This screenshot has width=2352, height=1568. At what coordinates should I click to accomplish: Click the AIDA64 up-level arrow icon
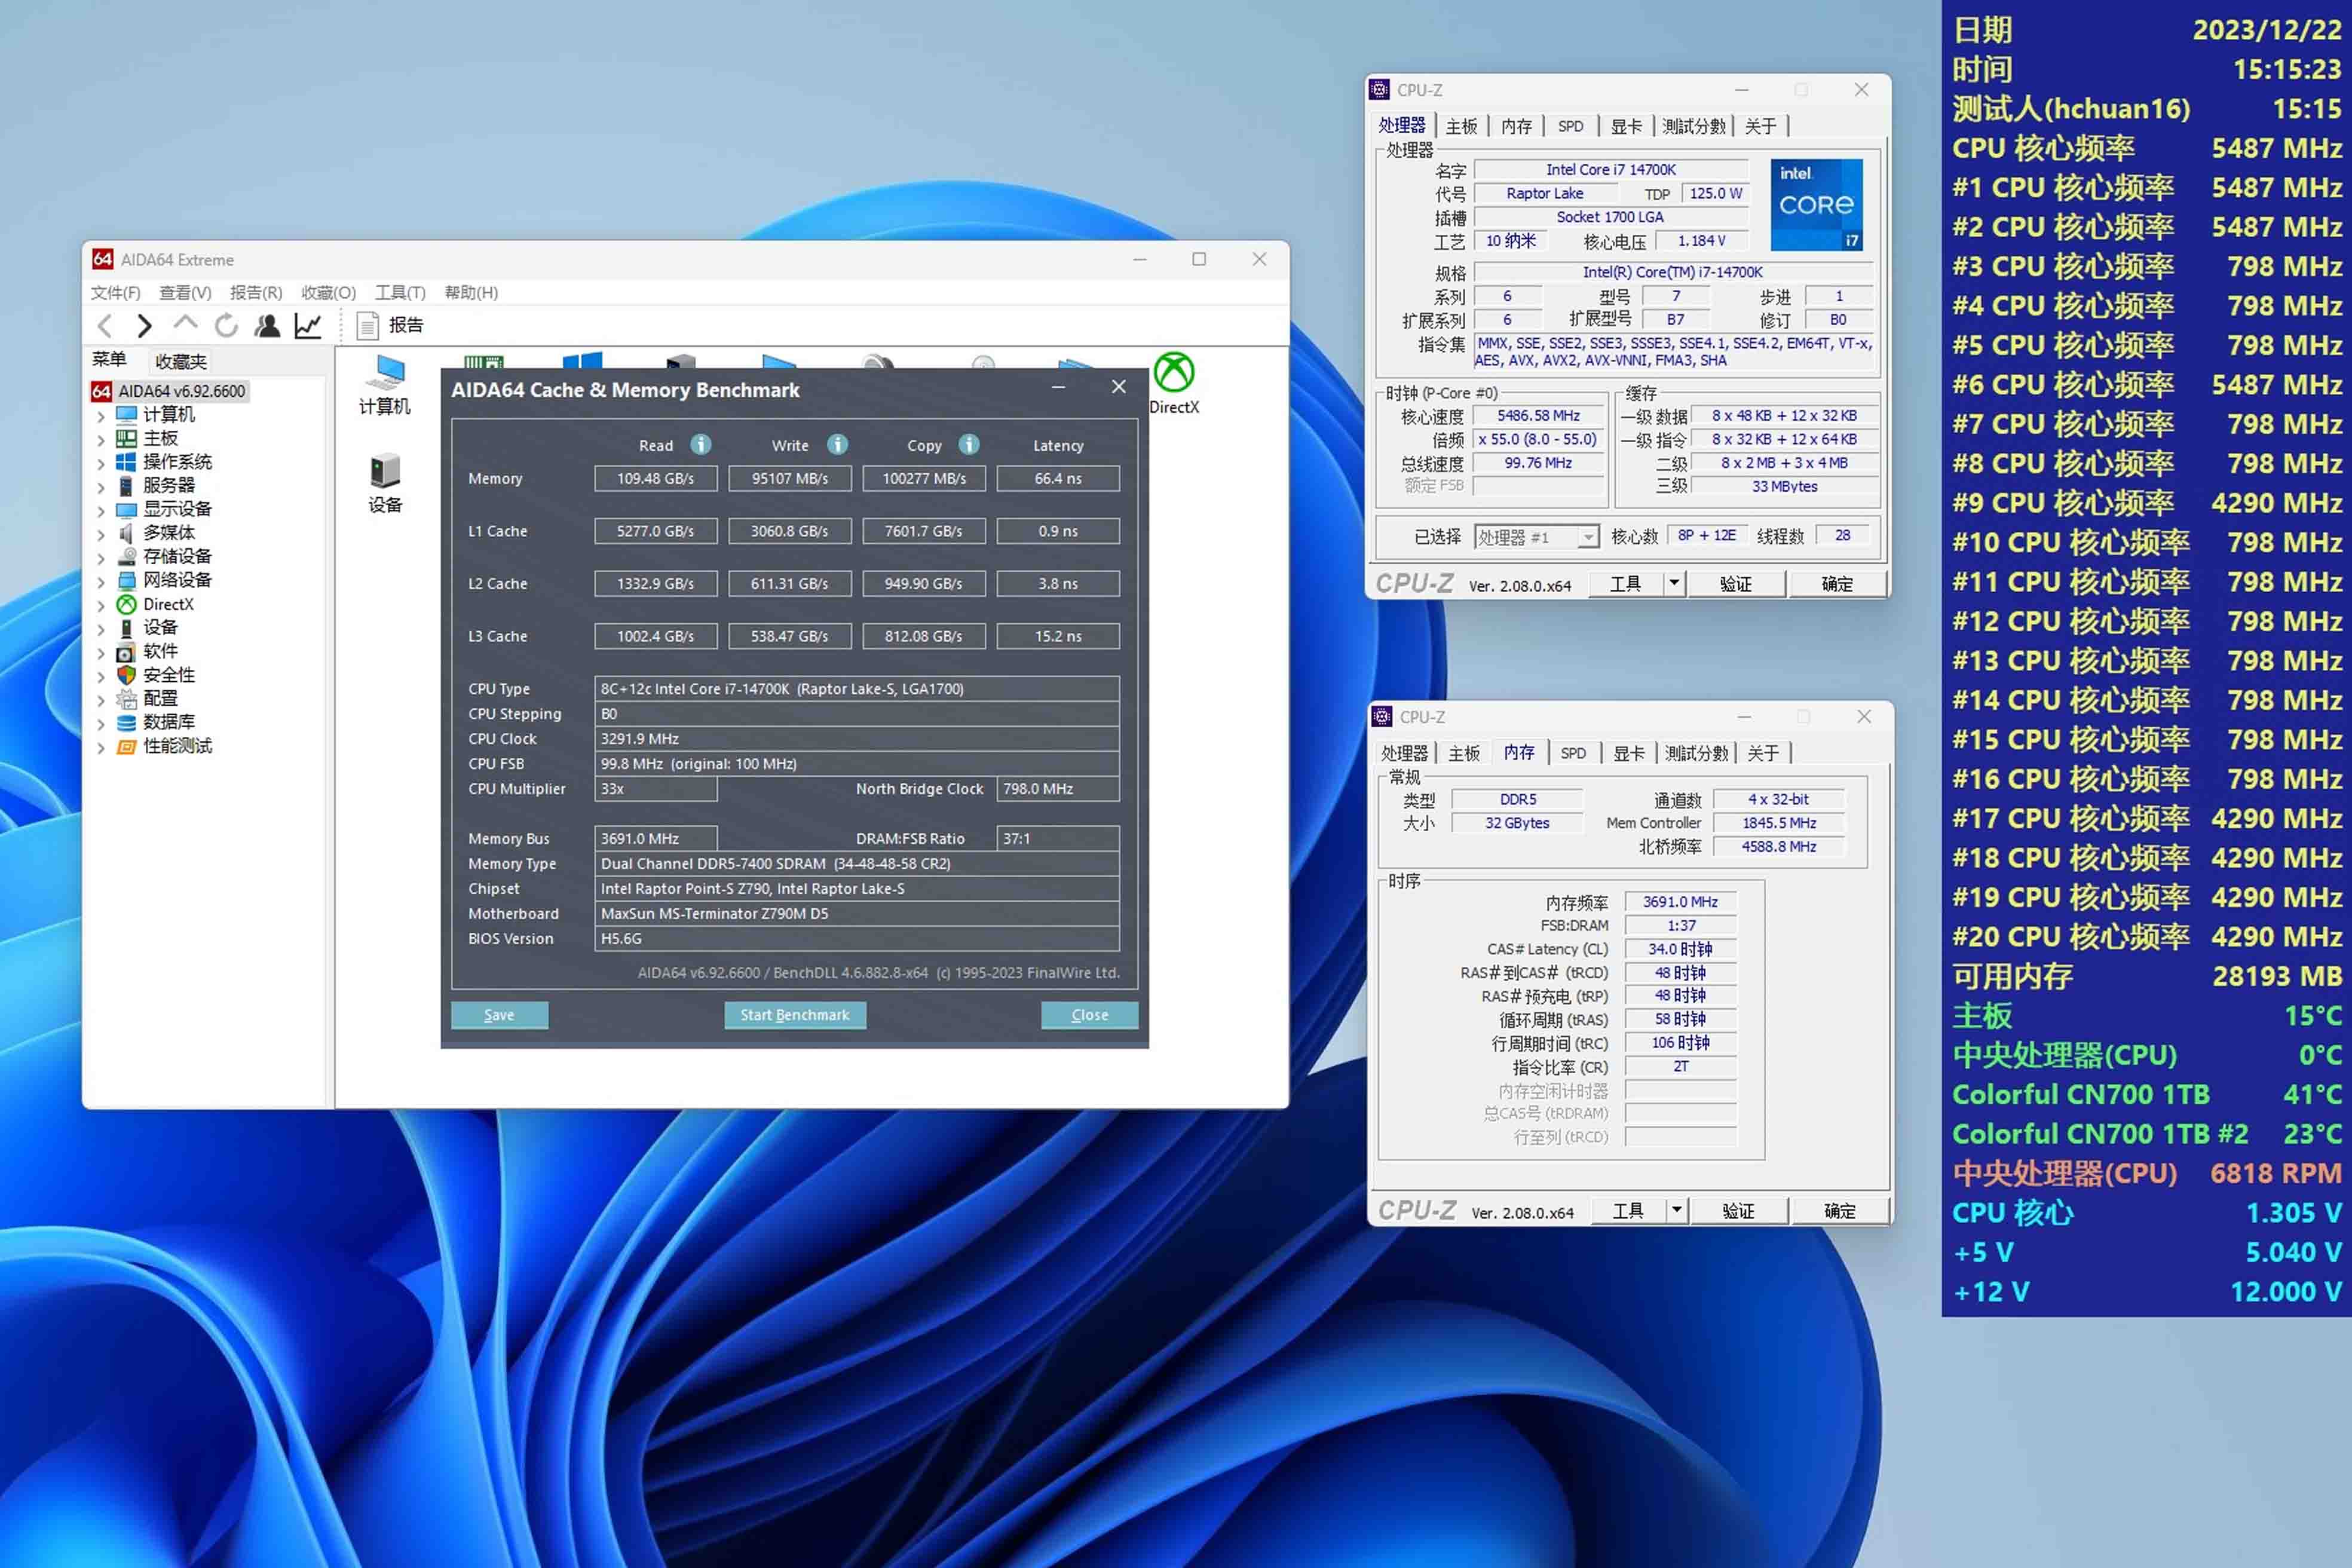tap(185, 323)
